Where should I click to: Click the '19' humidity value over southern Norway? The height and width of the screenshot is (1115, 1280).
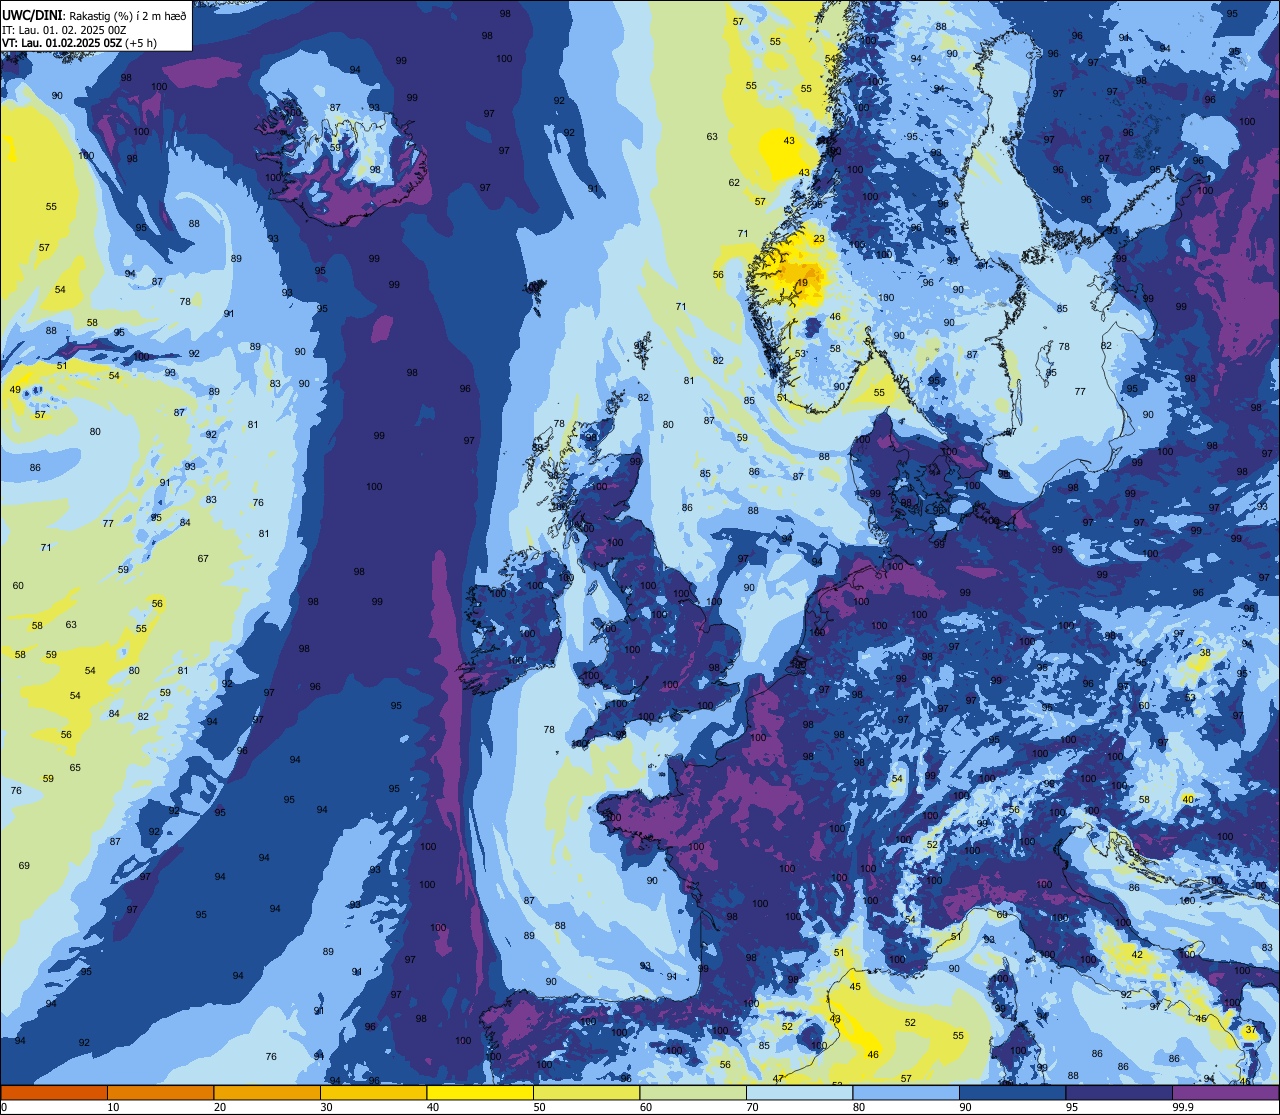point(802,283)
